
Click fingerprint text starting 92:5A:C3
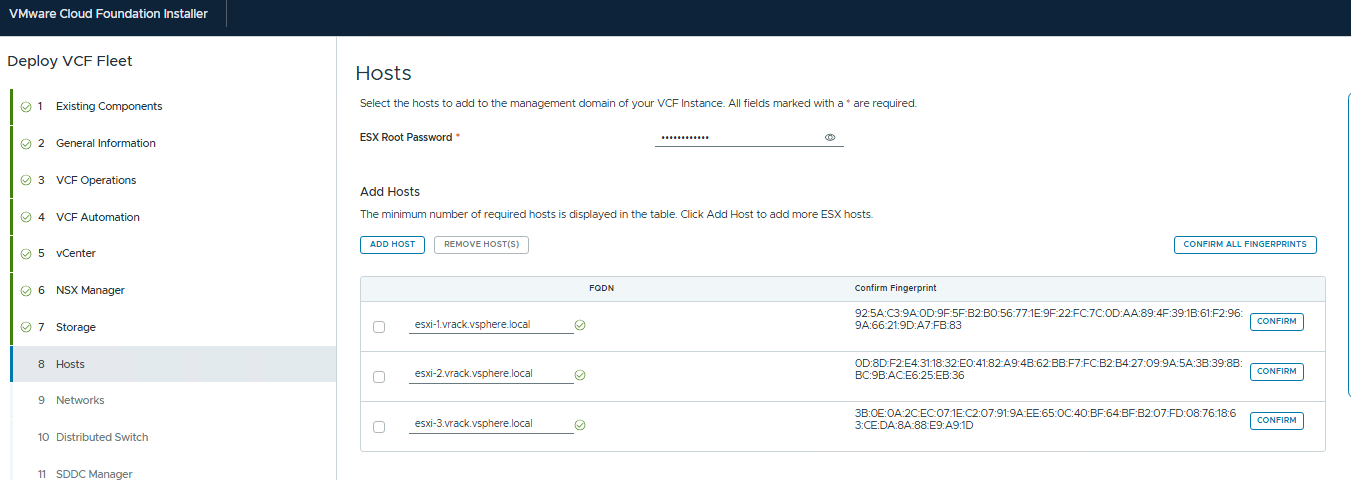pyautogui.click(x=1048, y=319)
